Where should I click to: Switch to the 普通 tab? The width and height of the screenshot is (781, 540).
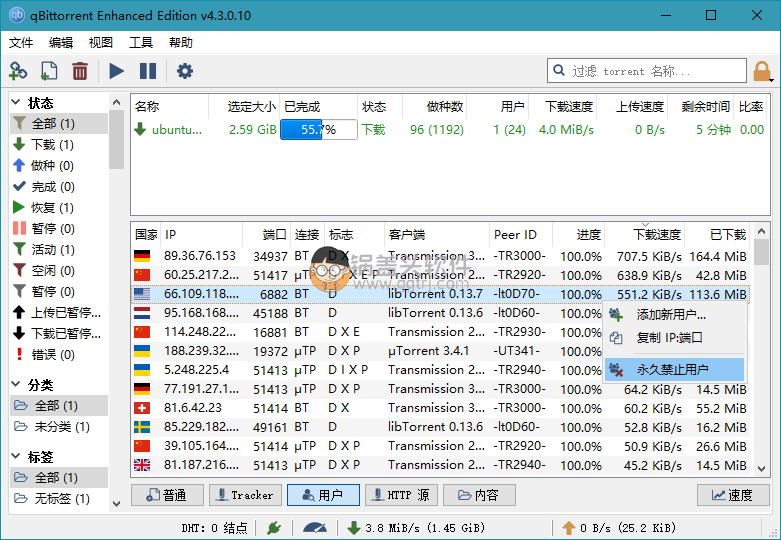tap(167, 495)
